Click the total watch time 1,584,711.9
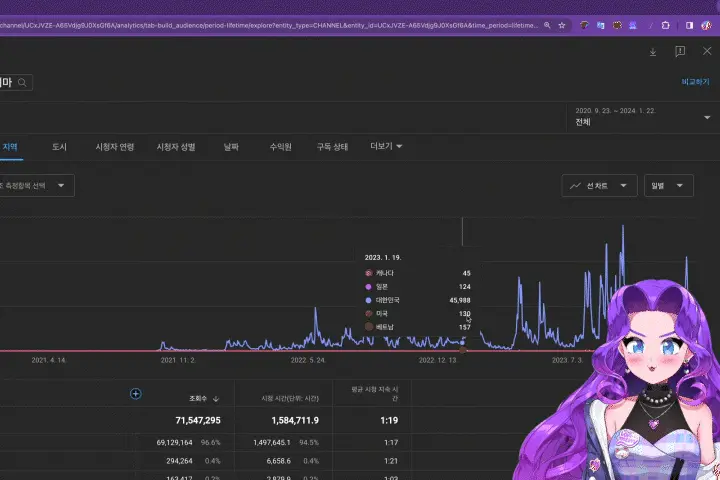Viewport: 720px width, 480px height. click(x=295, y=420)
